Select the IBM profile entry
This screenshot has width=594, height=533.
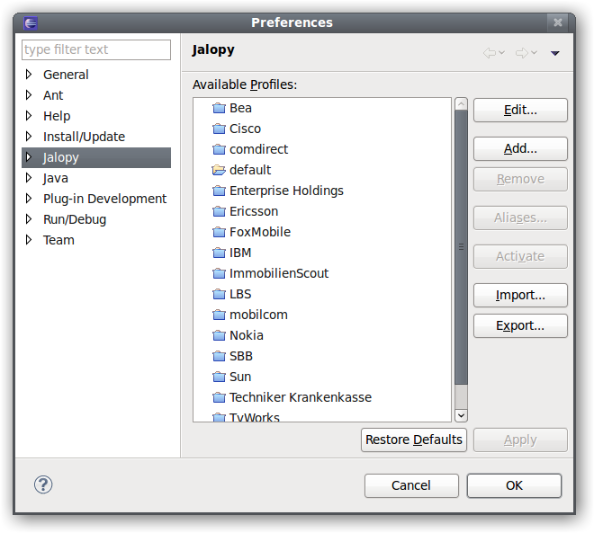pyautogui.click(x=240, y=253)
